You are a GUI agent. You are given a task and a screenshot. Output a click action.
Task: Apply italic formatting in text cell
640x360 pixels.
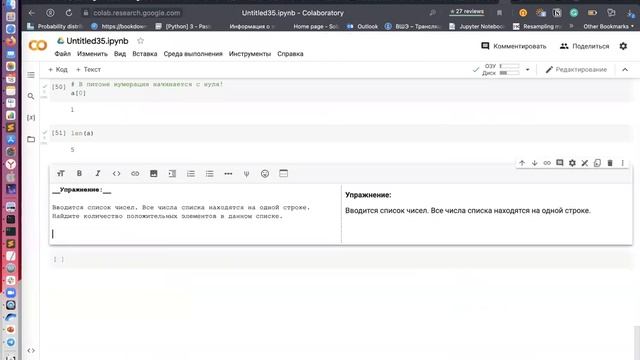[98, 173]
